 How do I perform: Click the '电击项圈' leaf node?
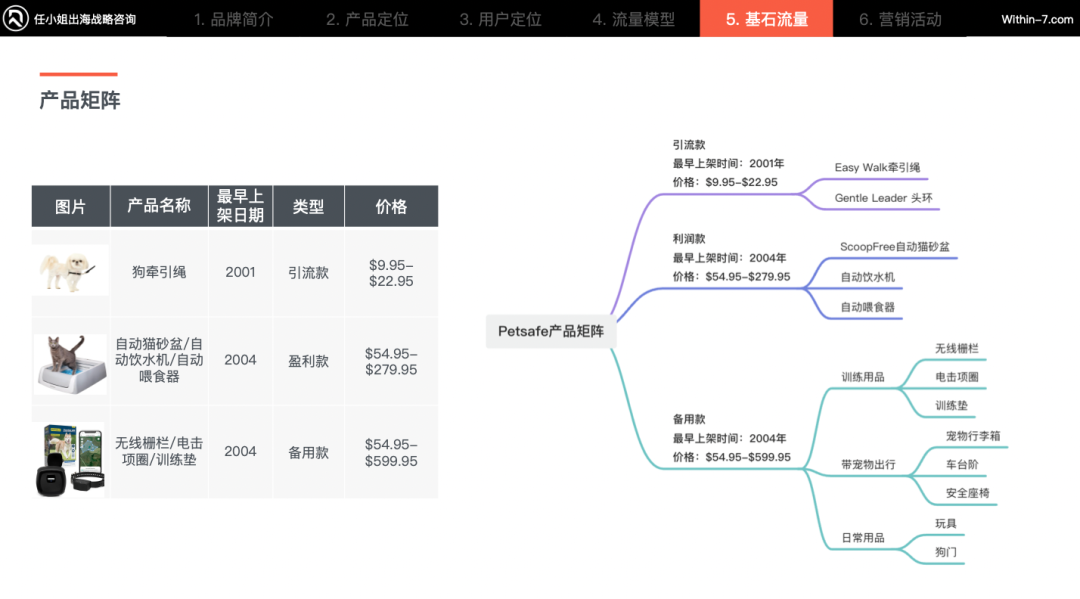(956, 377)
